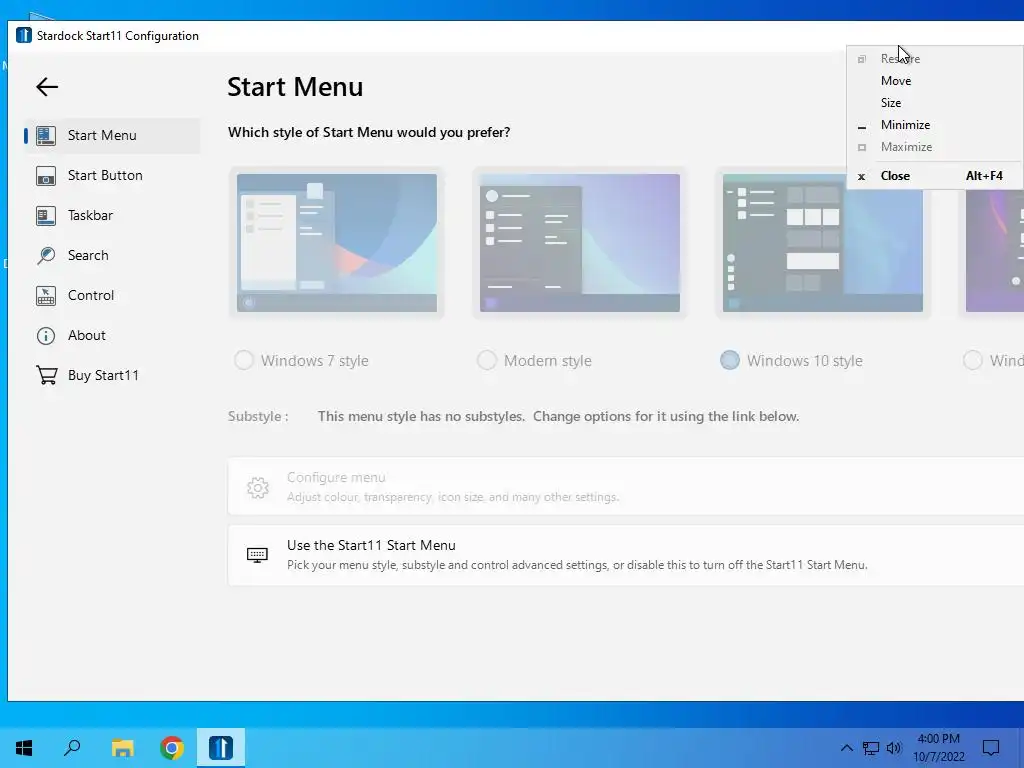Click the Start Menu page heading

[x=295, y=87]
